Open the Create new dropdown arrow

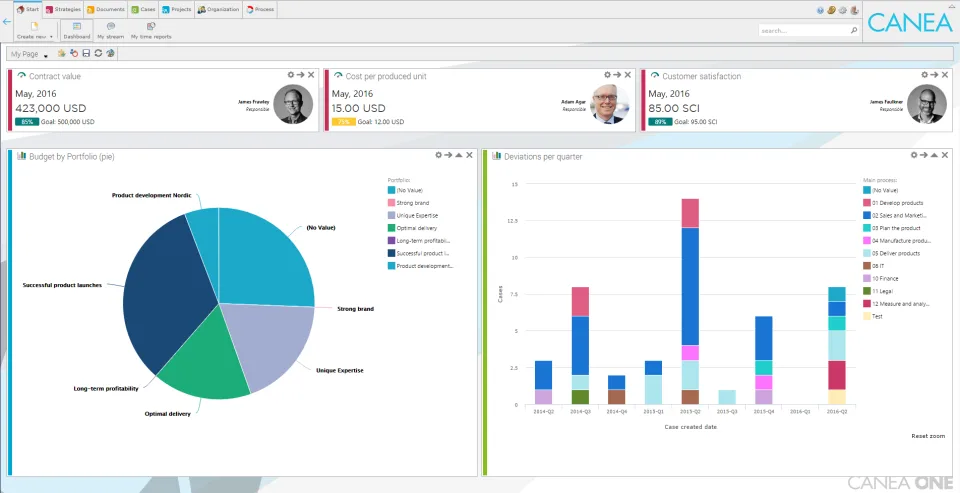[51, 37]
